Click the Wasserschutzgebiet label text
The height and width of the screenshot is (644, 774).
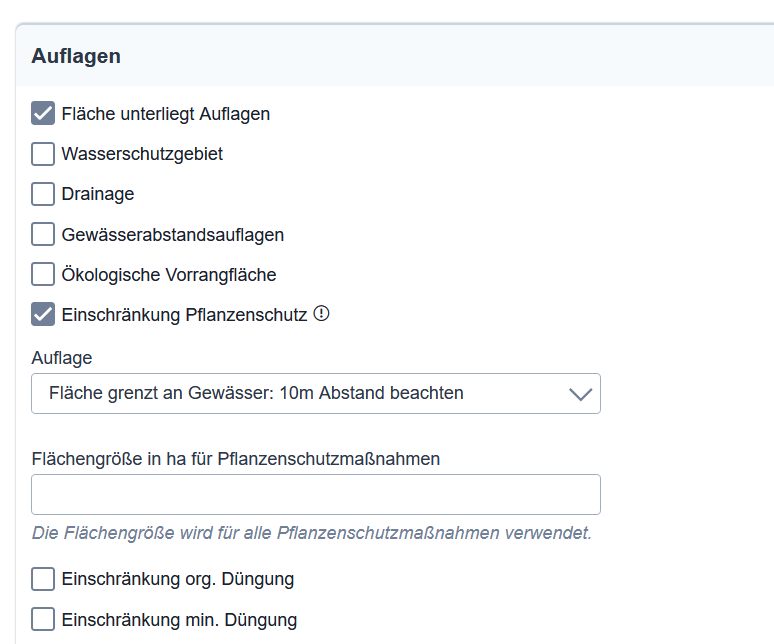click(x=142, y=154)
